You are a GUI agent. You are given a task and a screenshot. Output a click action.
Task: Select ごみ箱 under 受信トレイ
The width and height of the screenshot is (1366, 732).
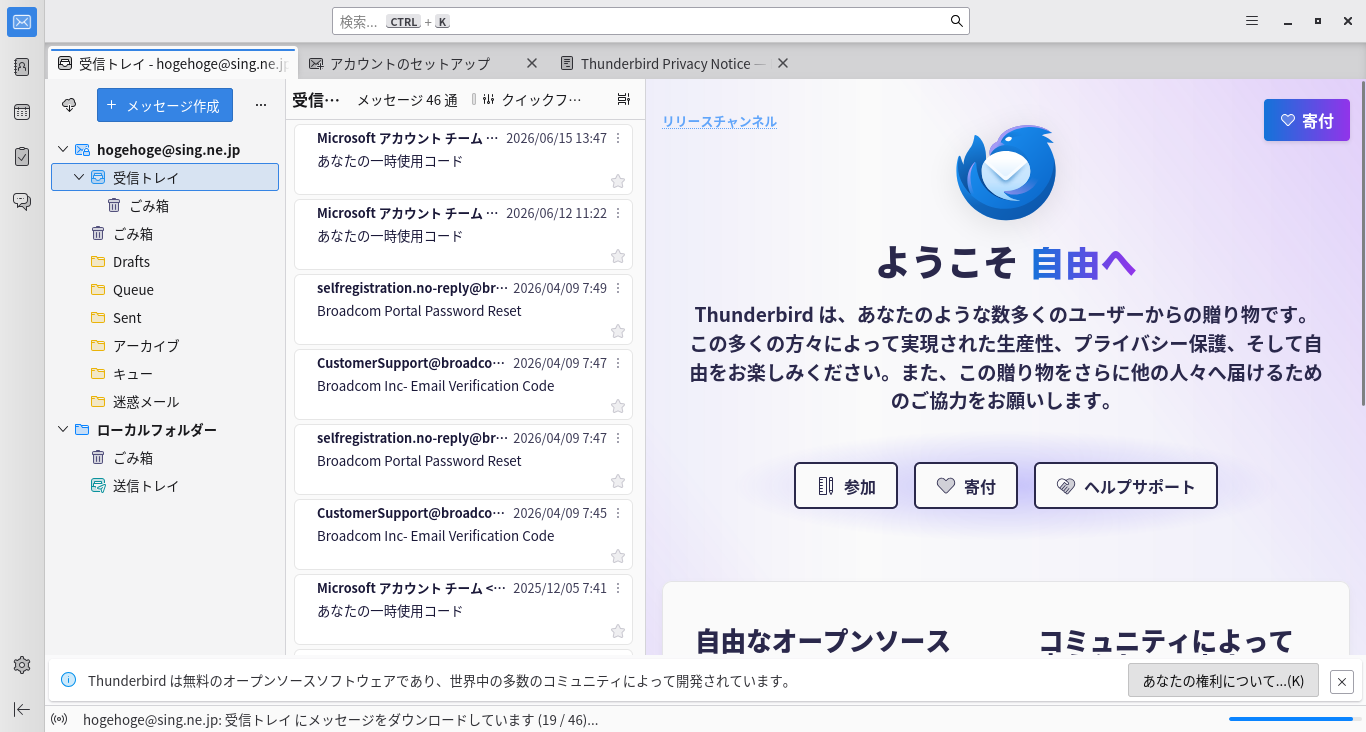165,206
